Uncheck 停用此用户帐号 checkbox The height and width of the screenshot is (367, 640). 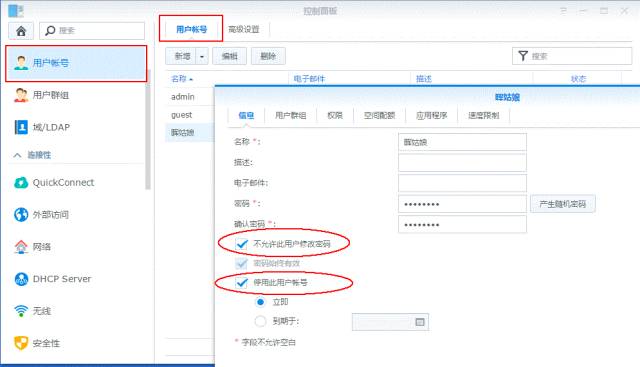(x=242, y=282)
